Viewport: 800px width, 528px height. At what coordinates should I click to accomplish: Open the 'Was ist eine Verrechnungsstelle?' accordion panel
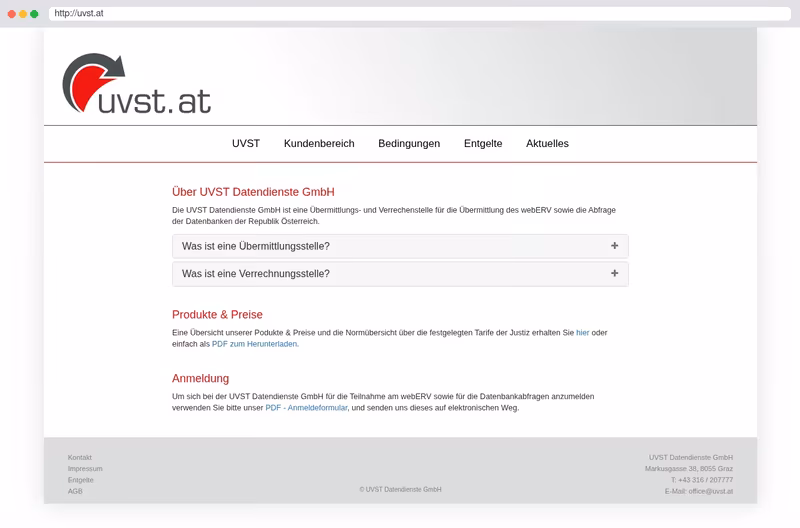click(400, 274)
